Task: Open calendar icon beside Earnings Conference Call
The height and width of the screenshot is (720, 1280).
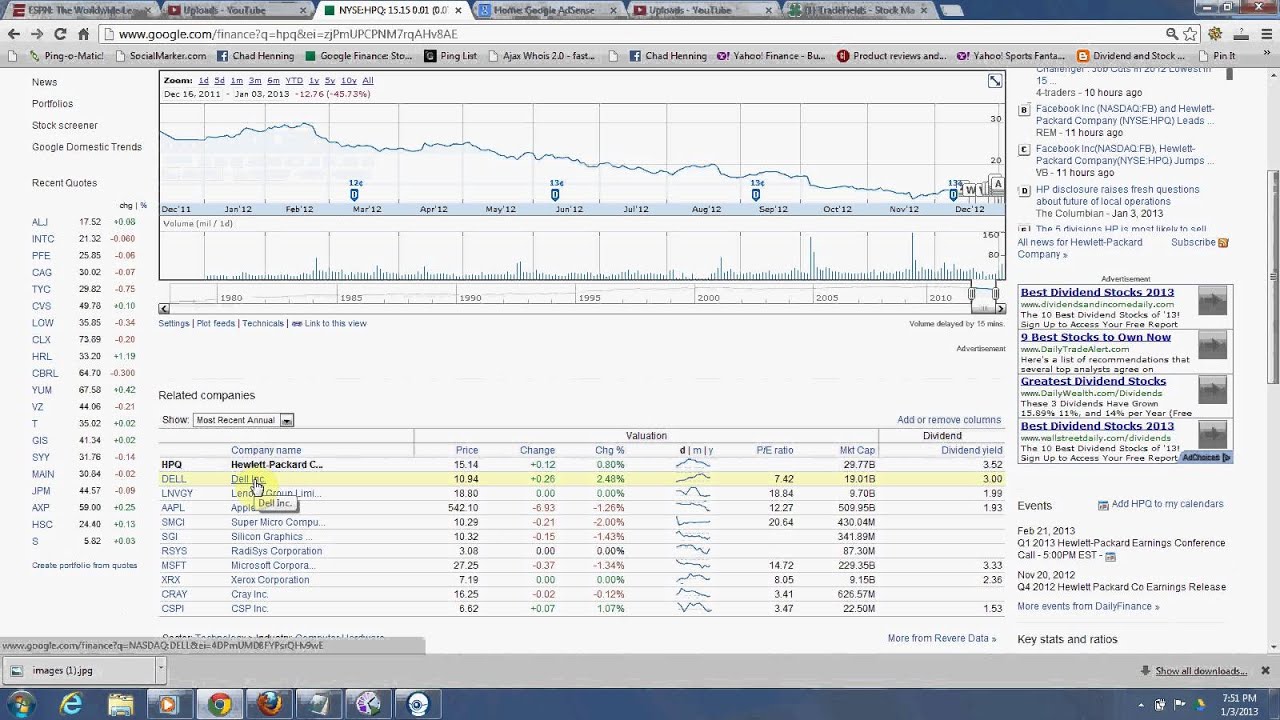Action: [x=1110, y=556]
